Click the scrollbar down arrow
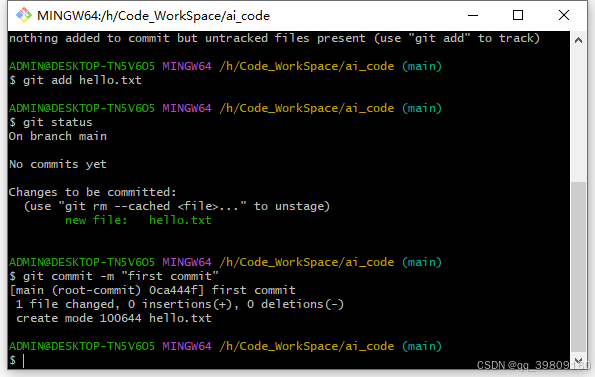The image size is (595, 377). pyautogui.click(x=578, y=361)
